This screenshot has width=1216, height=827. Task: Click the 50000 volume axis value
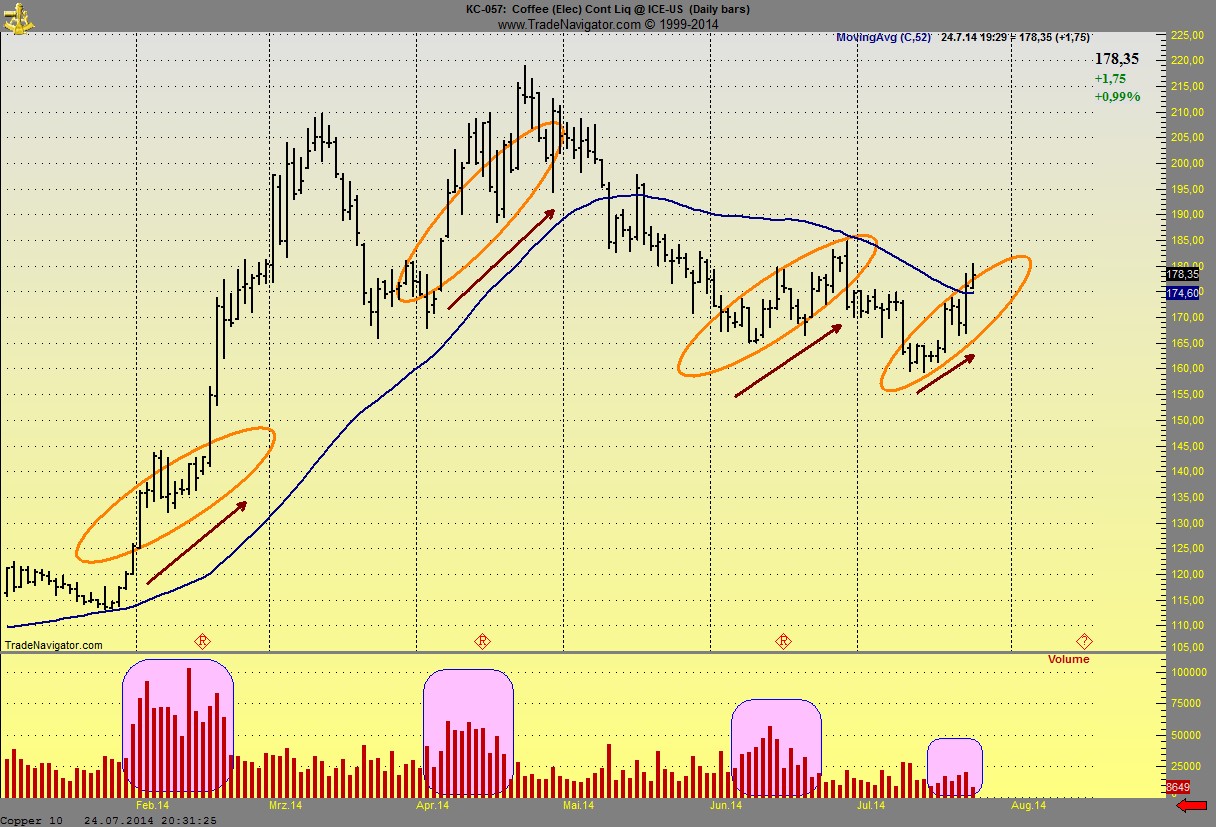(x=1184, y=735)
